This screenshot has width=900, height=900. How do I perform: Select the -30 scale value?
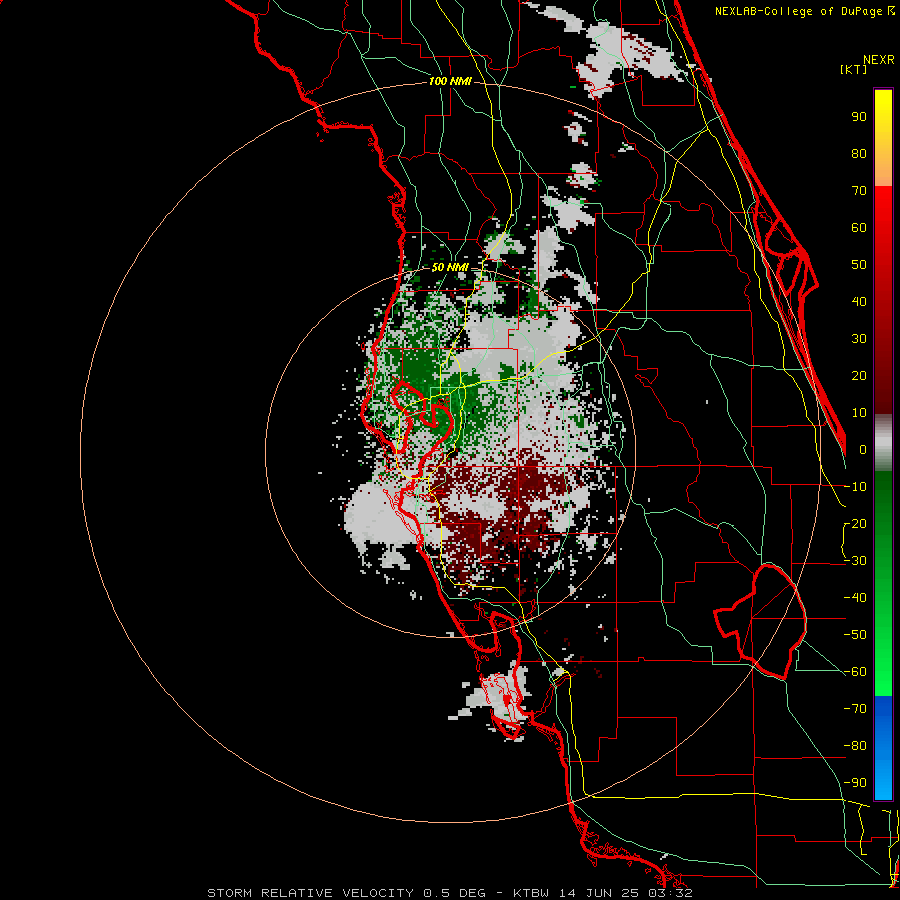855,561
